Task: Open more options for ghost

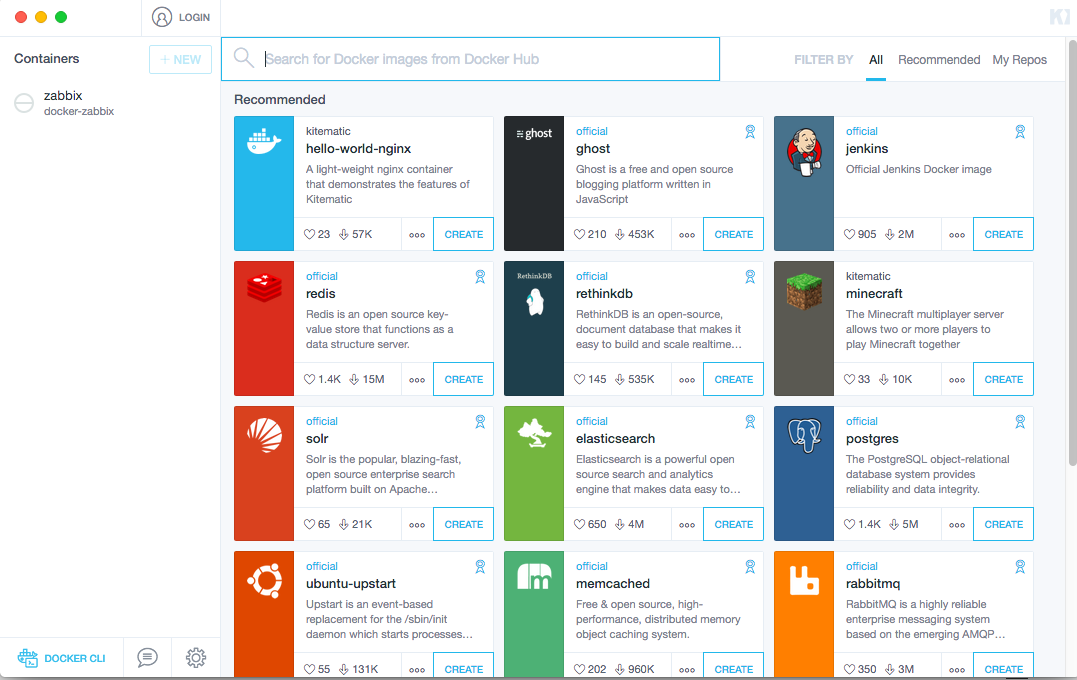Action: pyautogui.click(x=687, y=235)
